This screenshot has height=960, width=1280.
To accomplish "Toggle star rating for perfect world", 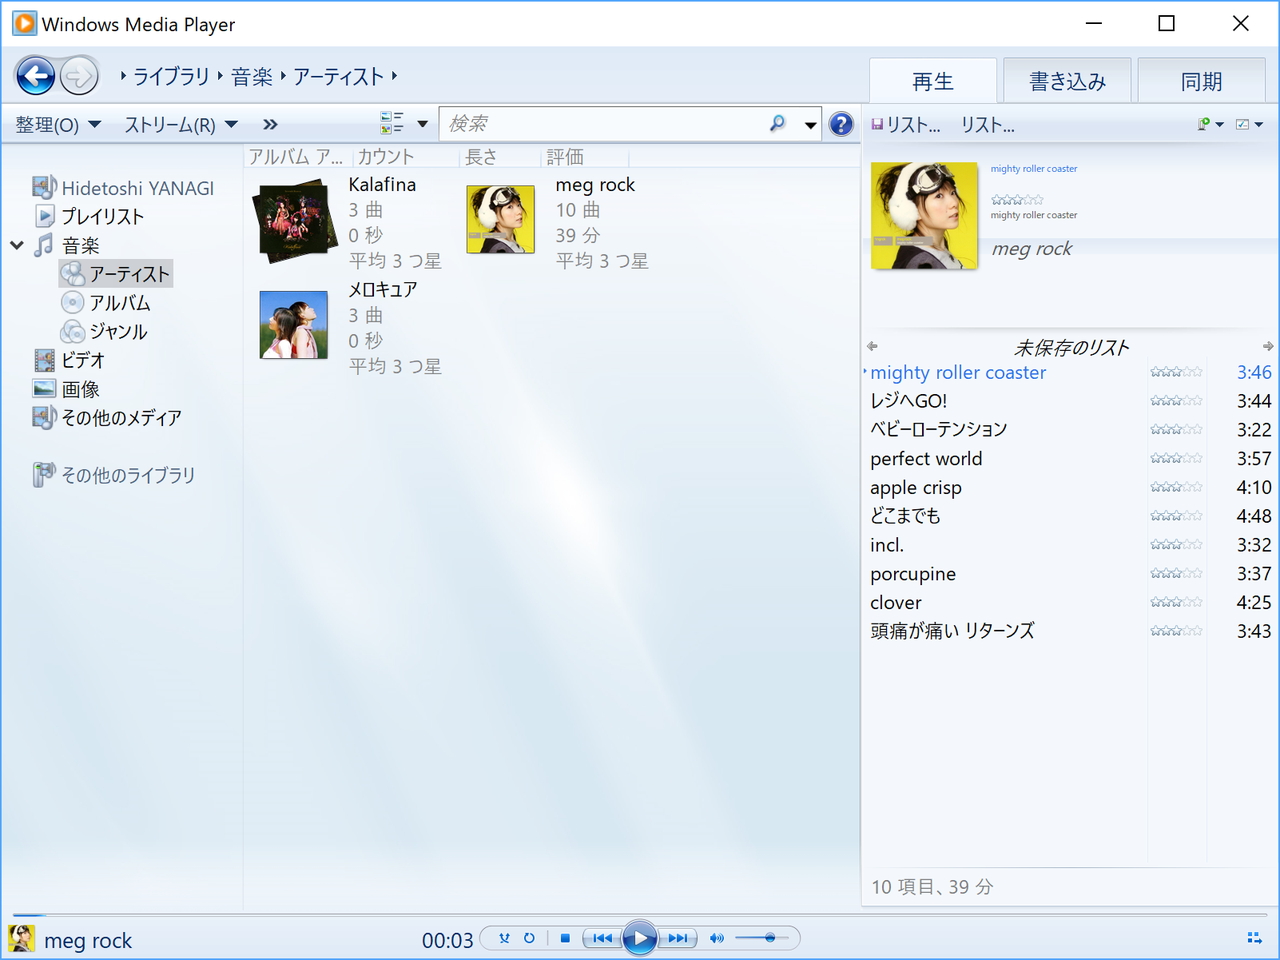I will 1176,458.
